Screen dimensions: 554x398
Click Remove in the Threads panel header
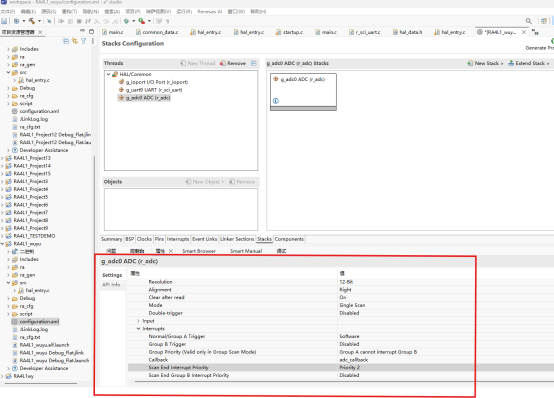coord(233,63)
